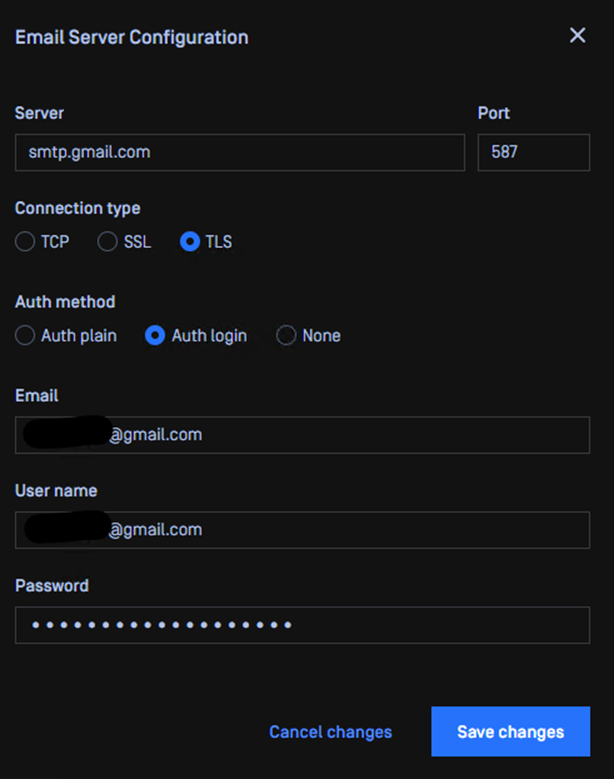Click the Save changes button
This screenshot has width=614, height=779.
(x=511, y=731)
